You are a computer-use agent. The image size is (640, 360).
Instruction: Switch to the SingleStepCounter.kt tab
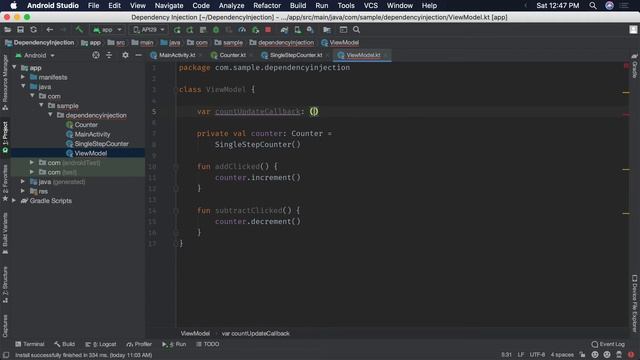[292, 55]
